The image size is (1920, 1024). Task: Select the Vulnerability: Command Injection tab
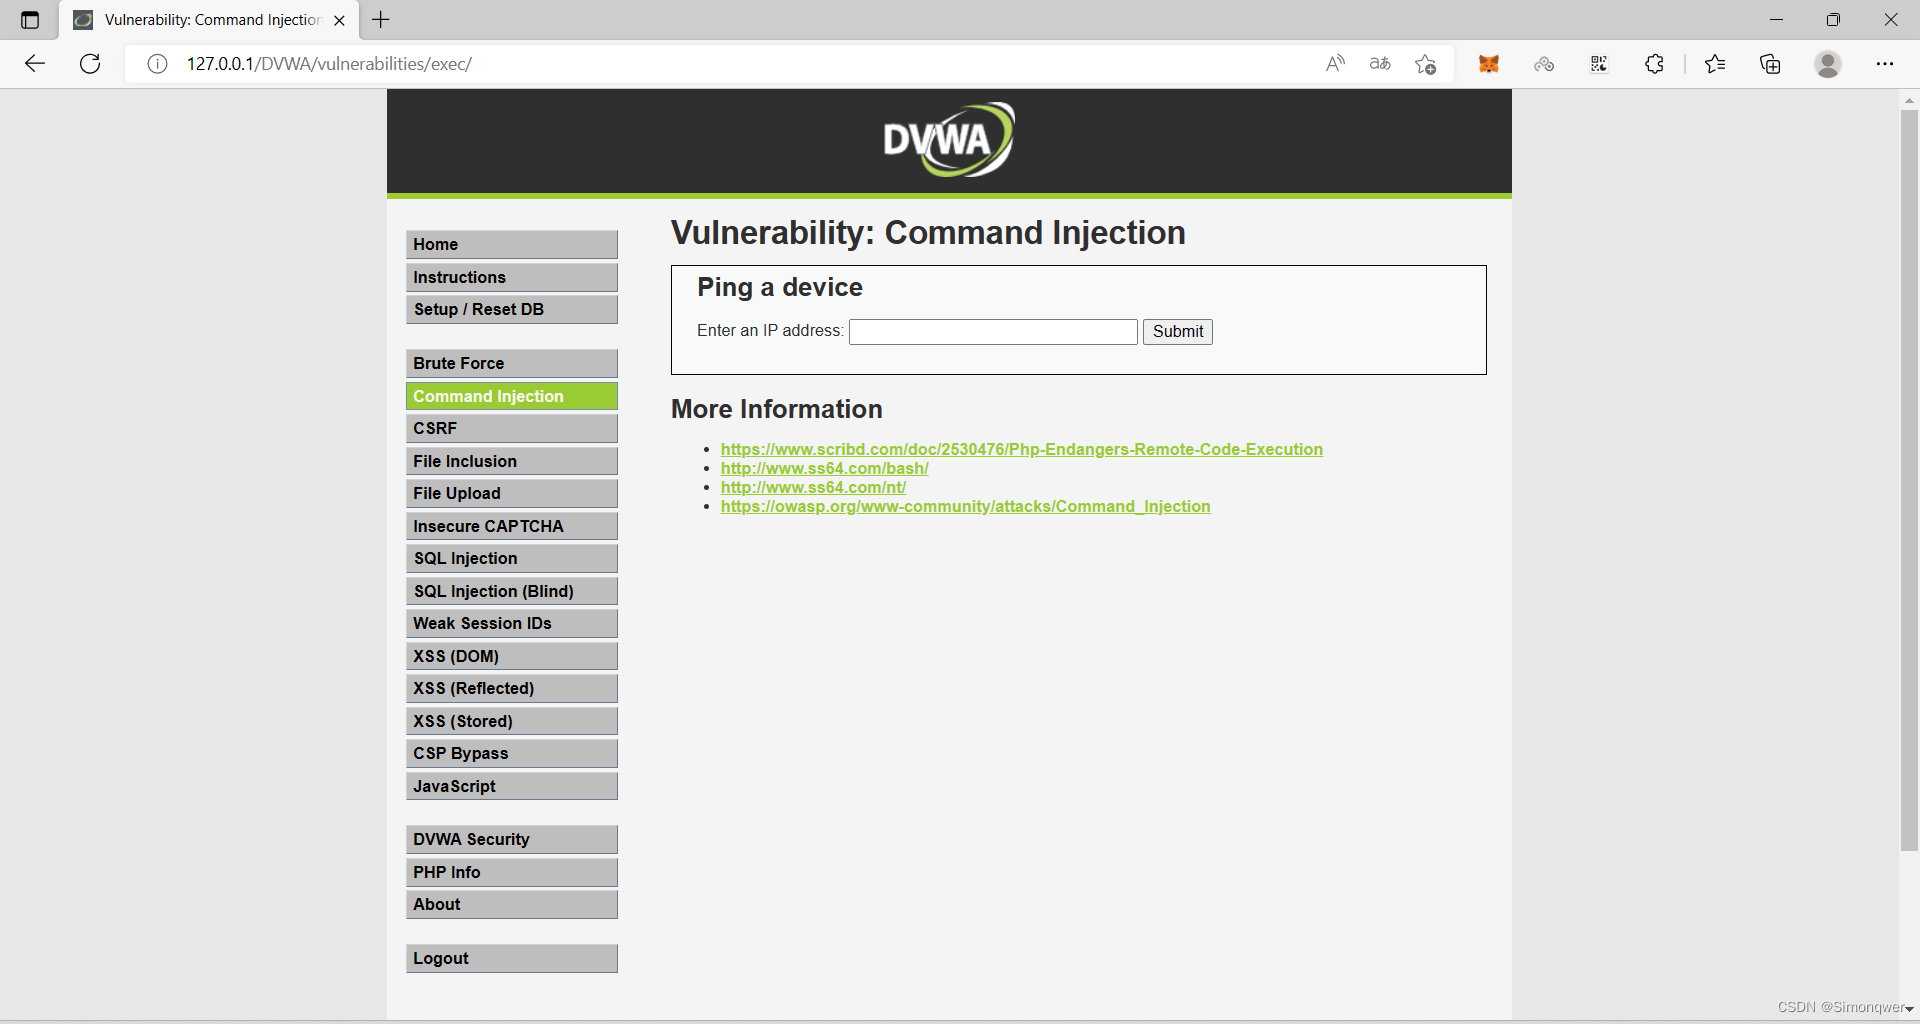(x=210, y=20)
